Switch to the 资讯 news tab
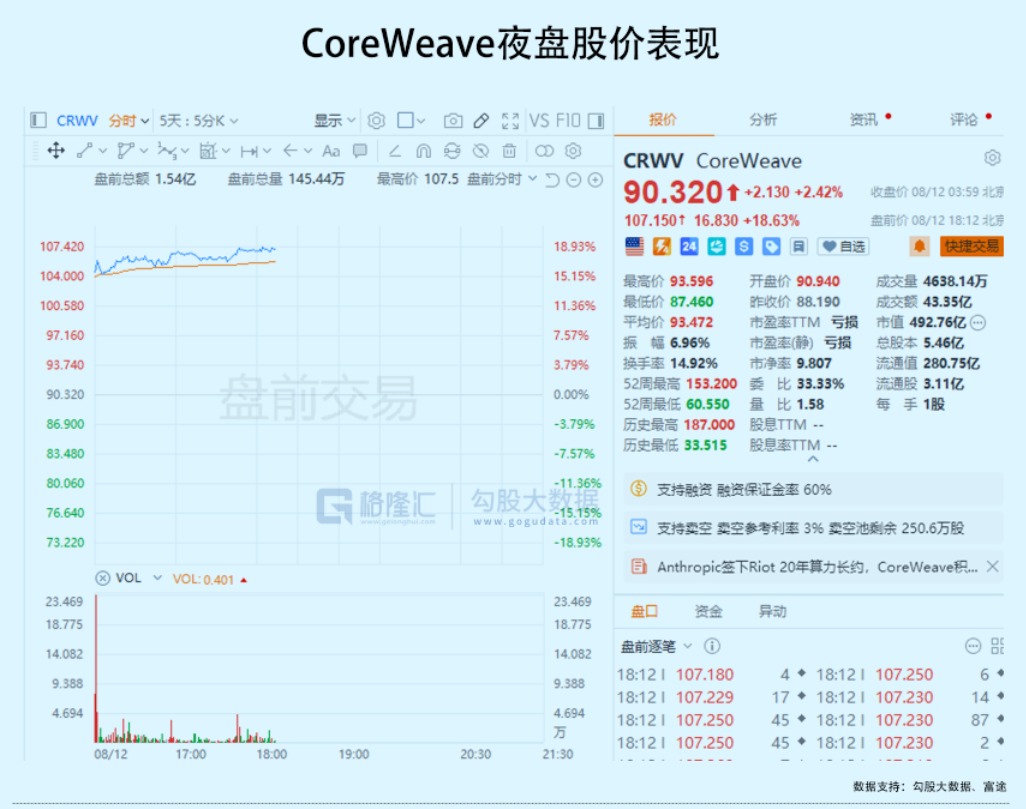Screen dimensions: 1026x809 click(x=864, y=120)
